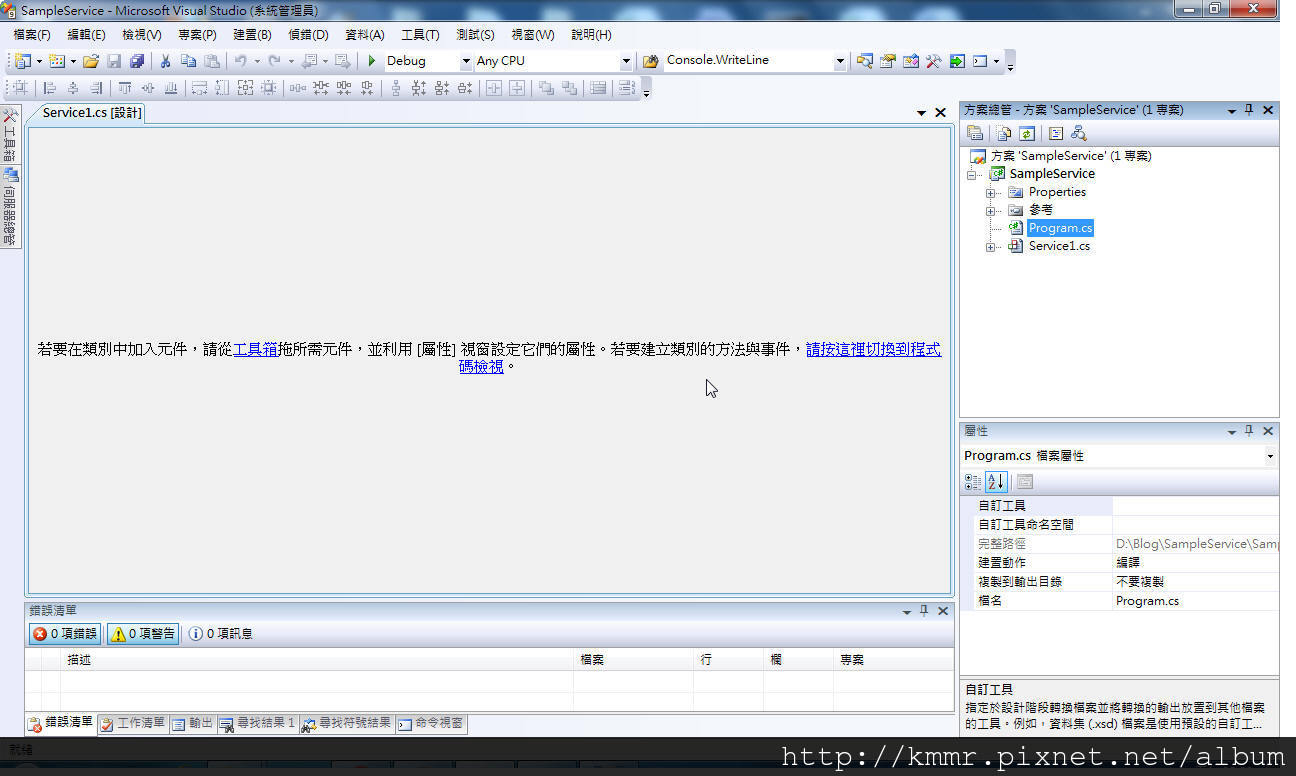Click Refresh icon in Solution Explorer
Image resolution: width=1296 pixels, height=776 pixels.
click(x=1026, y=133)
